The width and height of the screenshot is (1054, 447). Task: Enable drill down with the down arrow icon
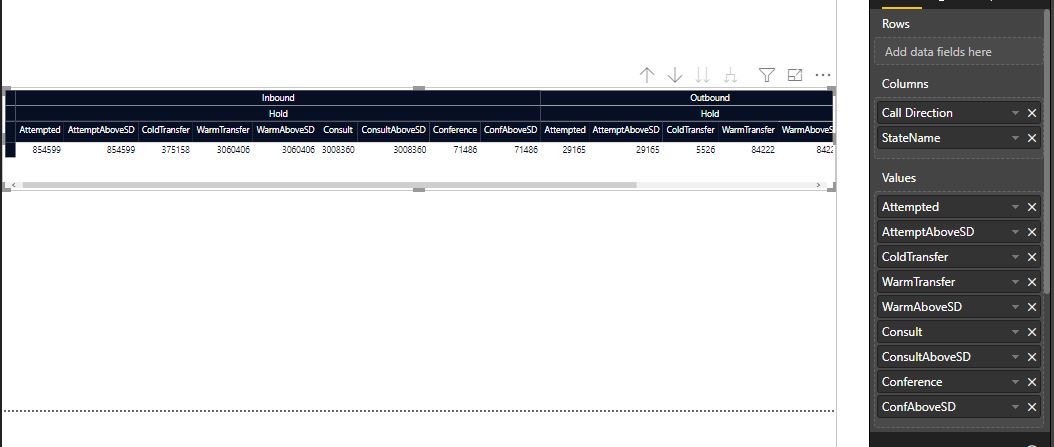674,75
